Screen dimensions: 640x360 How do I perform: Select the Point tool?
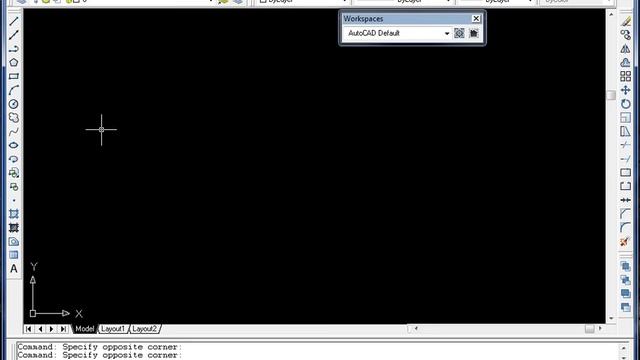13,200
